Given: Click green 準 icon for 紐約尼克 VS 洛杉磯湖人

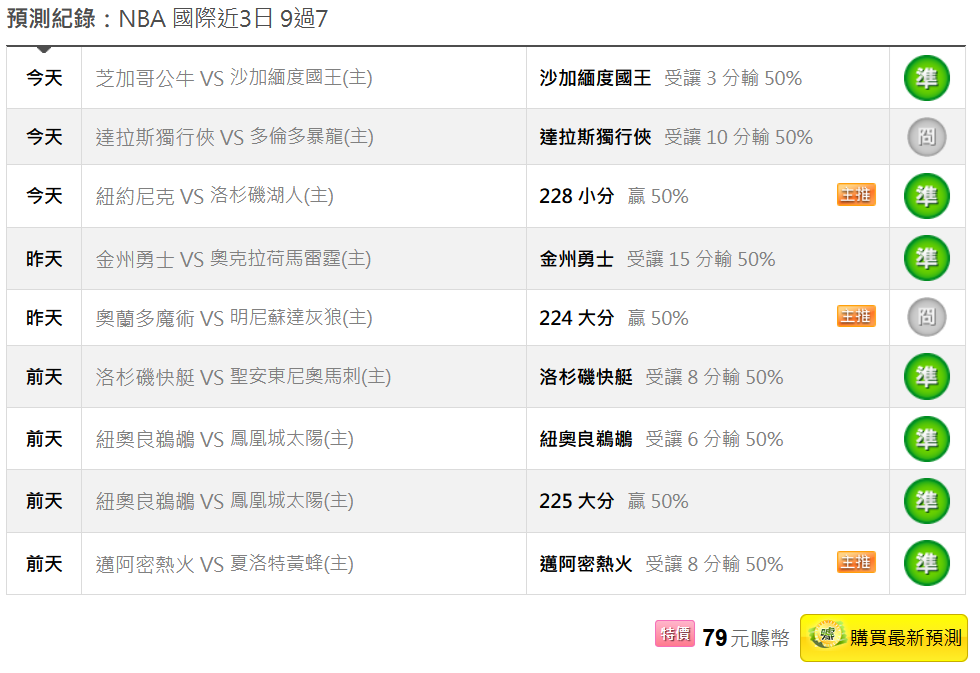Looking at the screenshot, I should (x=926, y=196).
